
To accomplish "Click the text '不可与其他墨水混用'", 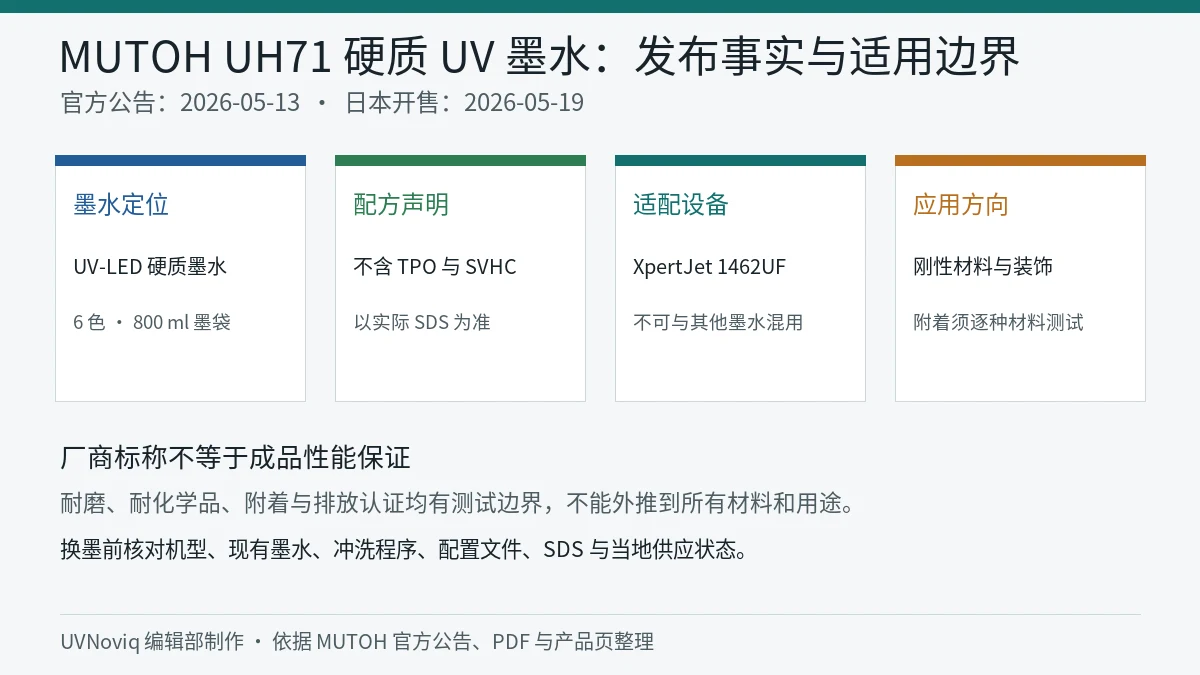I will pos(718,323).
